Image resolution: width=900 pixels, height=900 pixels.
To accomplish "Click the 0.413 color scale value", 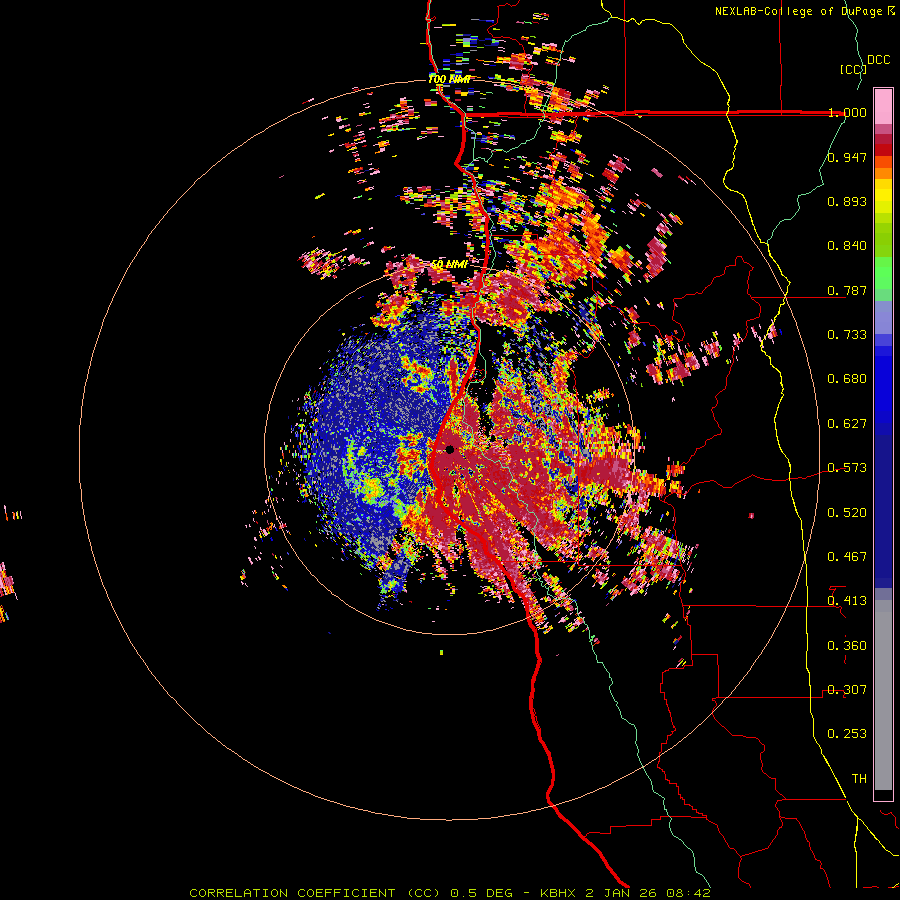I will (x=847, y=601).
